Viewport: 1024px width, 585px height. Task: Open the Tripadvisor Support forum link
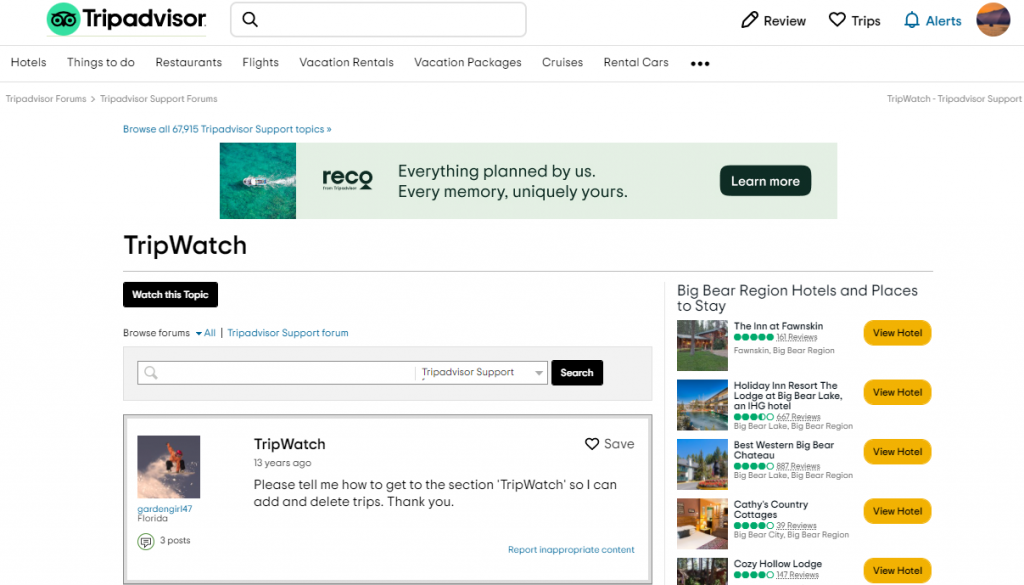tap(288, 333)
